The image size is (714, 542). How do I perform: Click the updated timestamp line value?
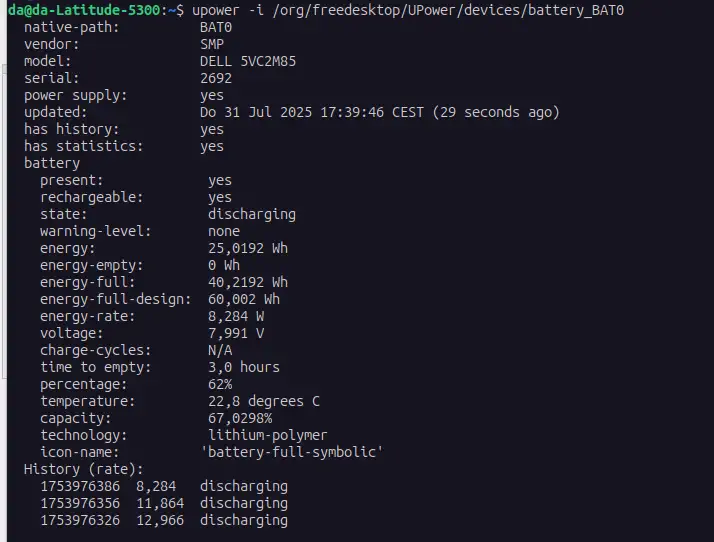[x=379, y=112]
